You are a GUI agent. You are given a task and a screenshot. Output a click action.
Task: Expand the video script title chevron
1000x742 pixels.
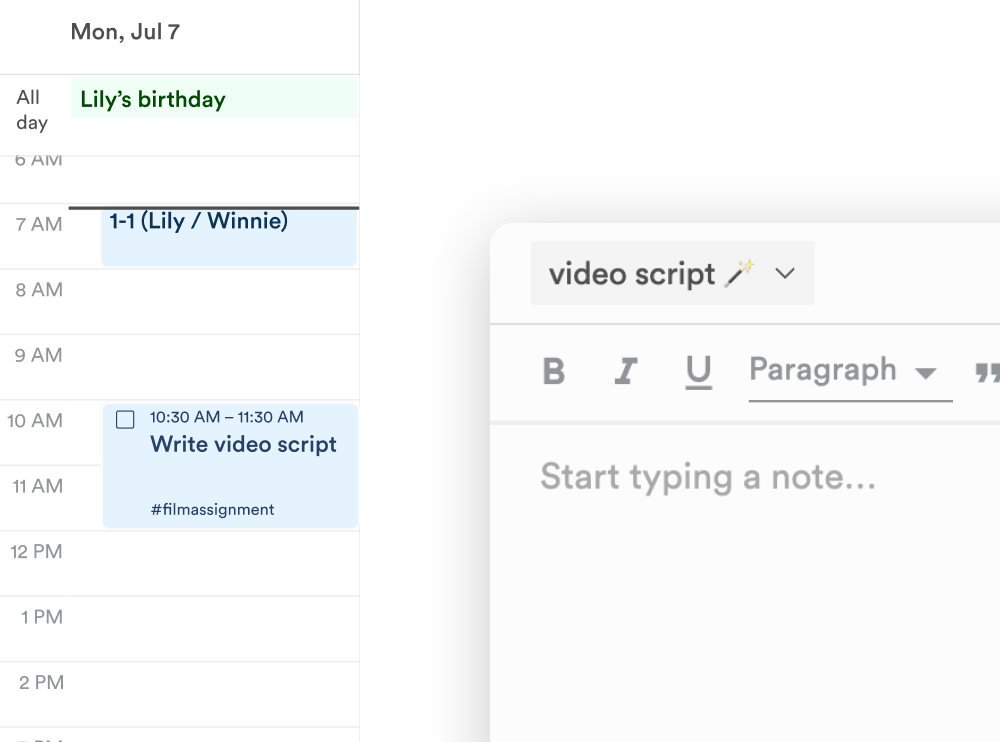pyautogui.click(x=785, y=273)
